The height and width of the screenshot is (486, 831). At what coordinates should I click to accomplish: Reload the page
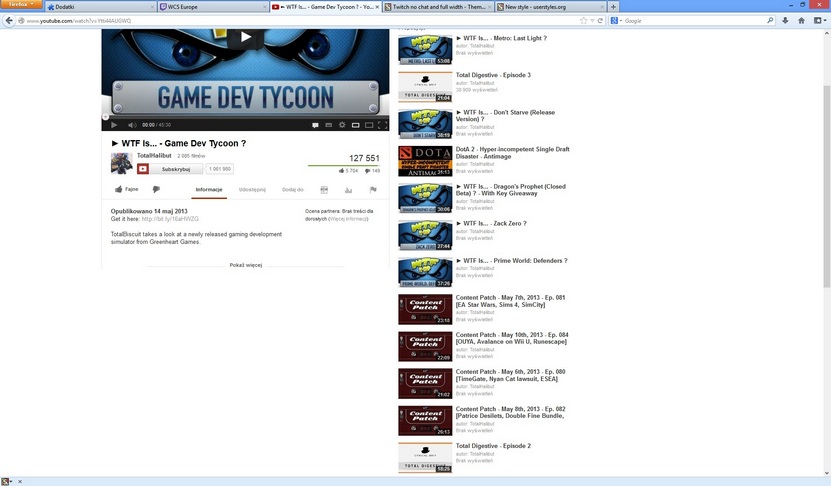[600, 21]
